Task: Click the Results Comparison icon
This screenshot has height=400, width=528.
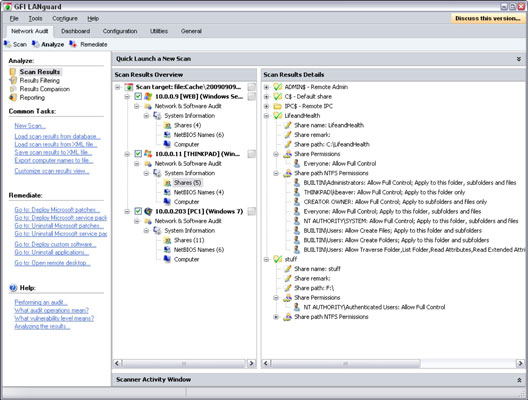Action: pyautogui.click(x=13, y=89)
